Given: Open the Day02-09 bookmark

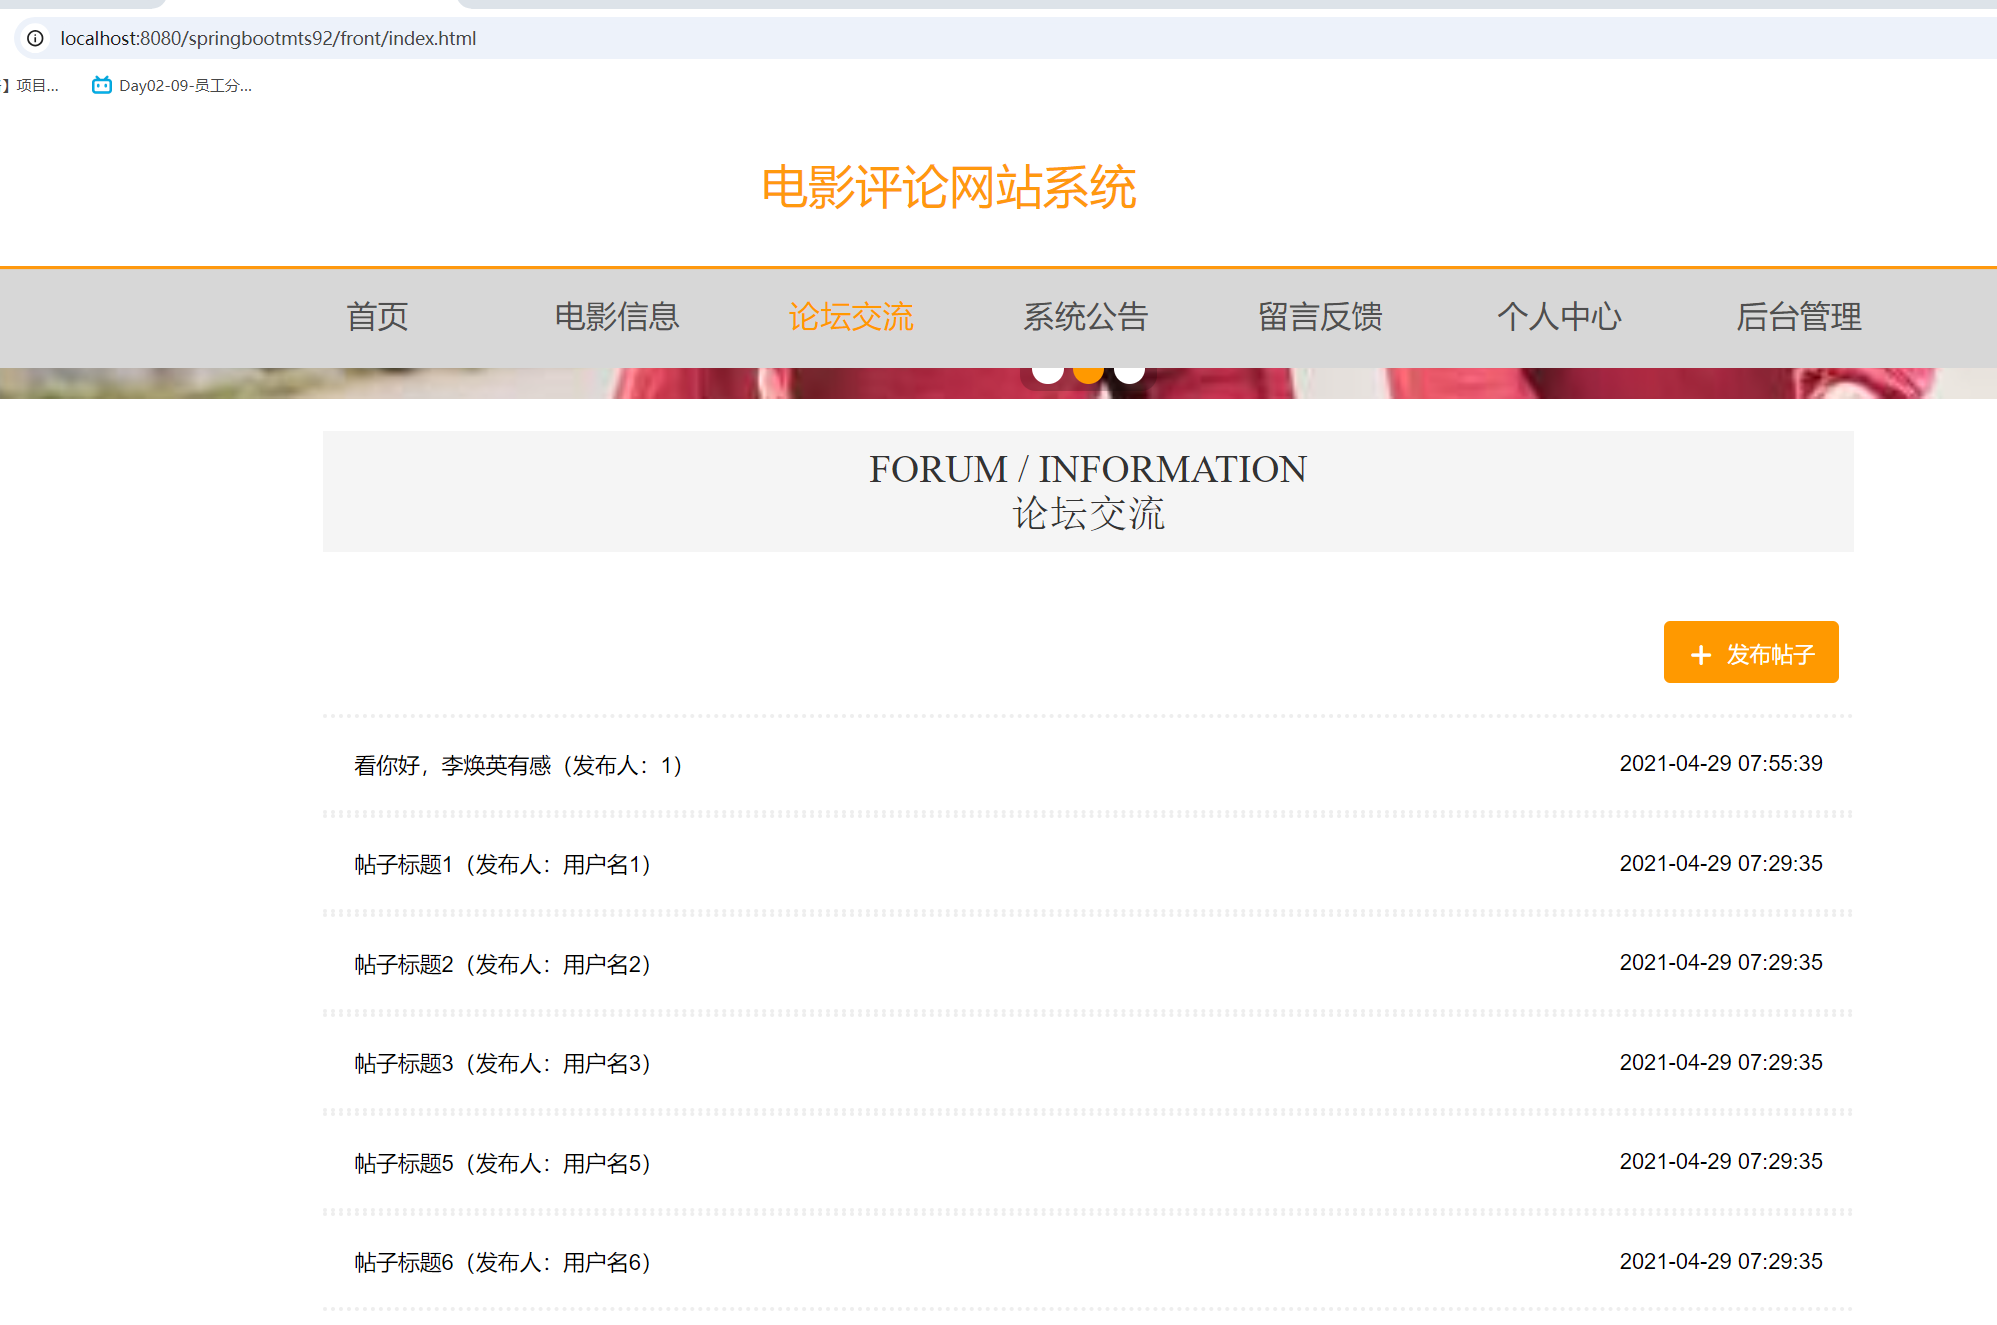Looking at the screenshot, I should coord(172,86).
